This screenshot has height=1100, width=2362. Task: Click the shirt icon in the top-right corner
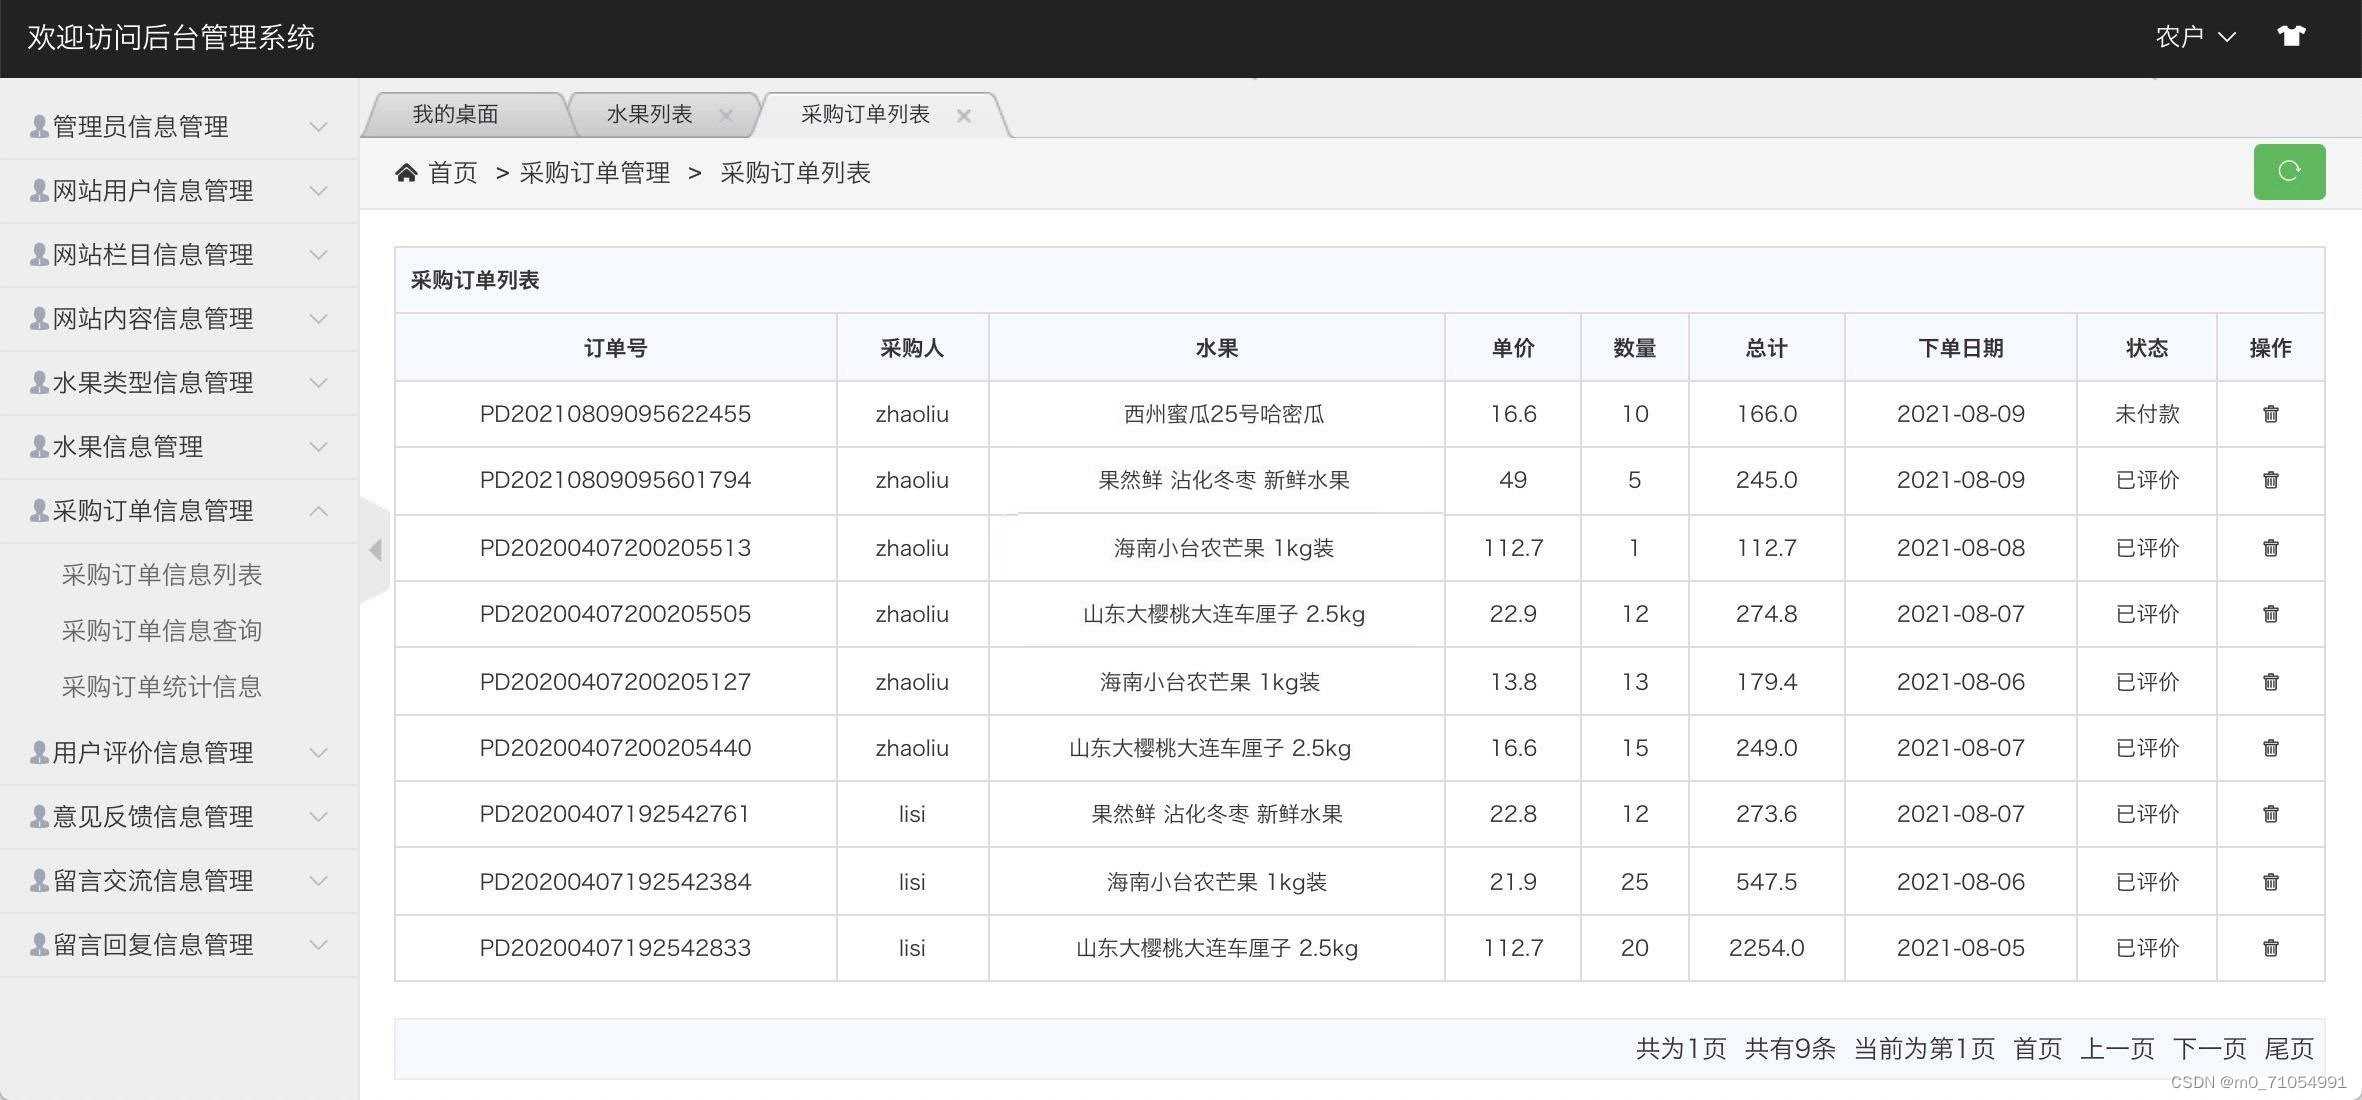point(2291,35)
